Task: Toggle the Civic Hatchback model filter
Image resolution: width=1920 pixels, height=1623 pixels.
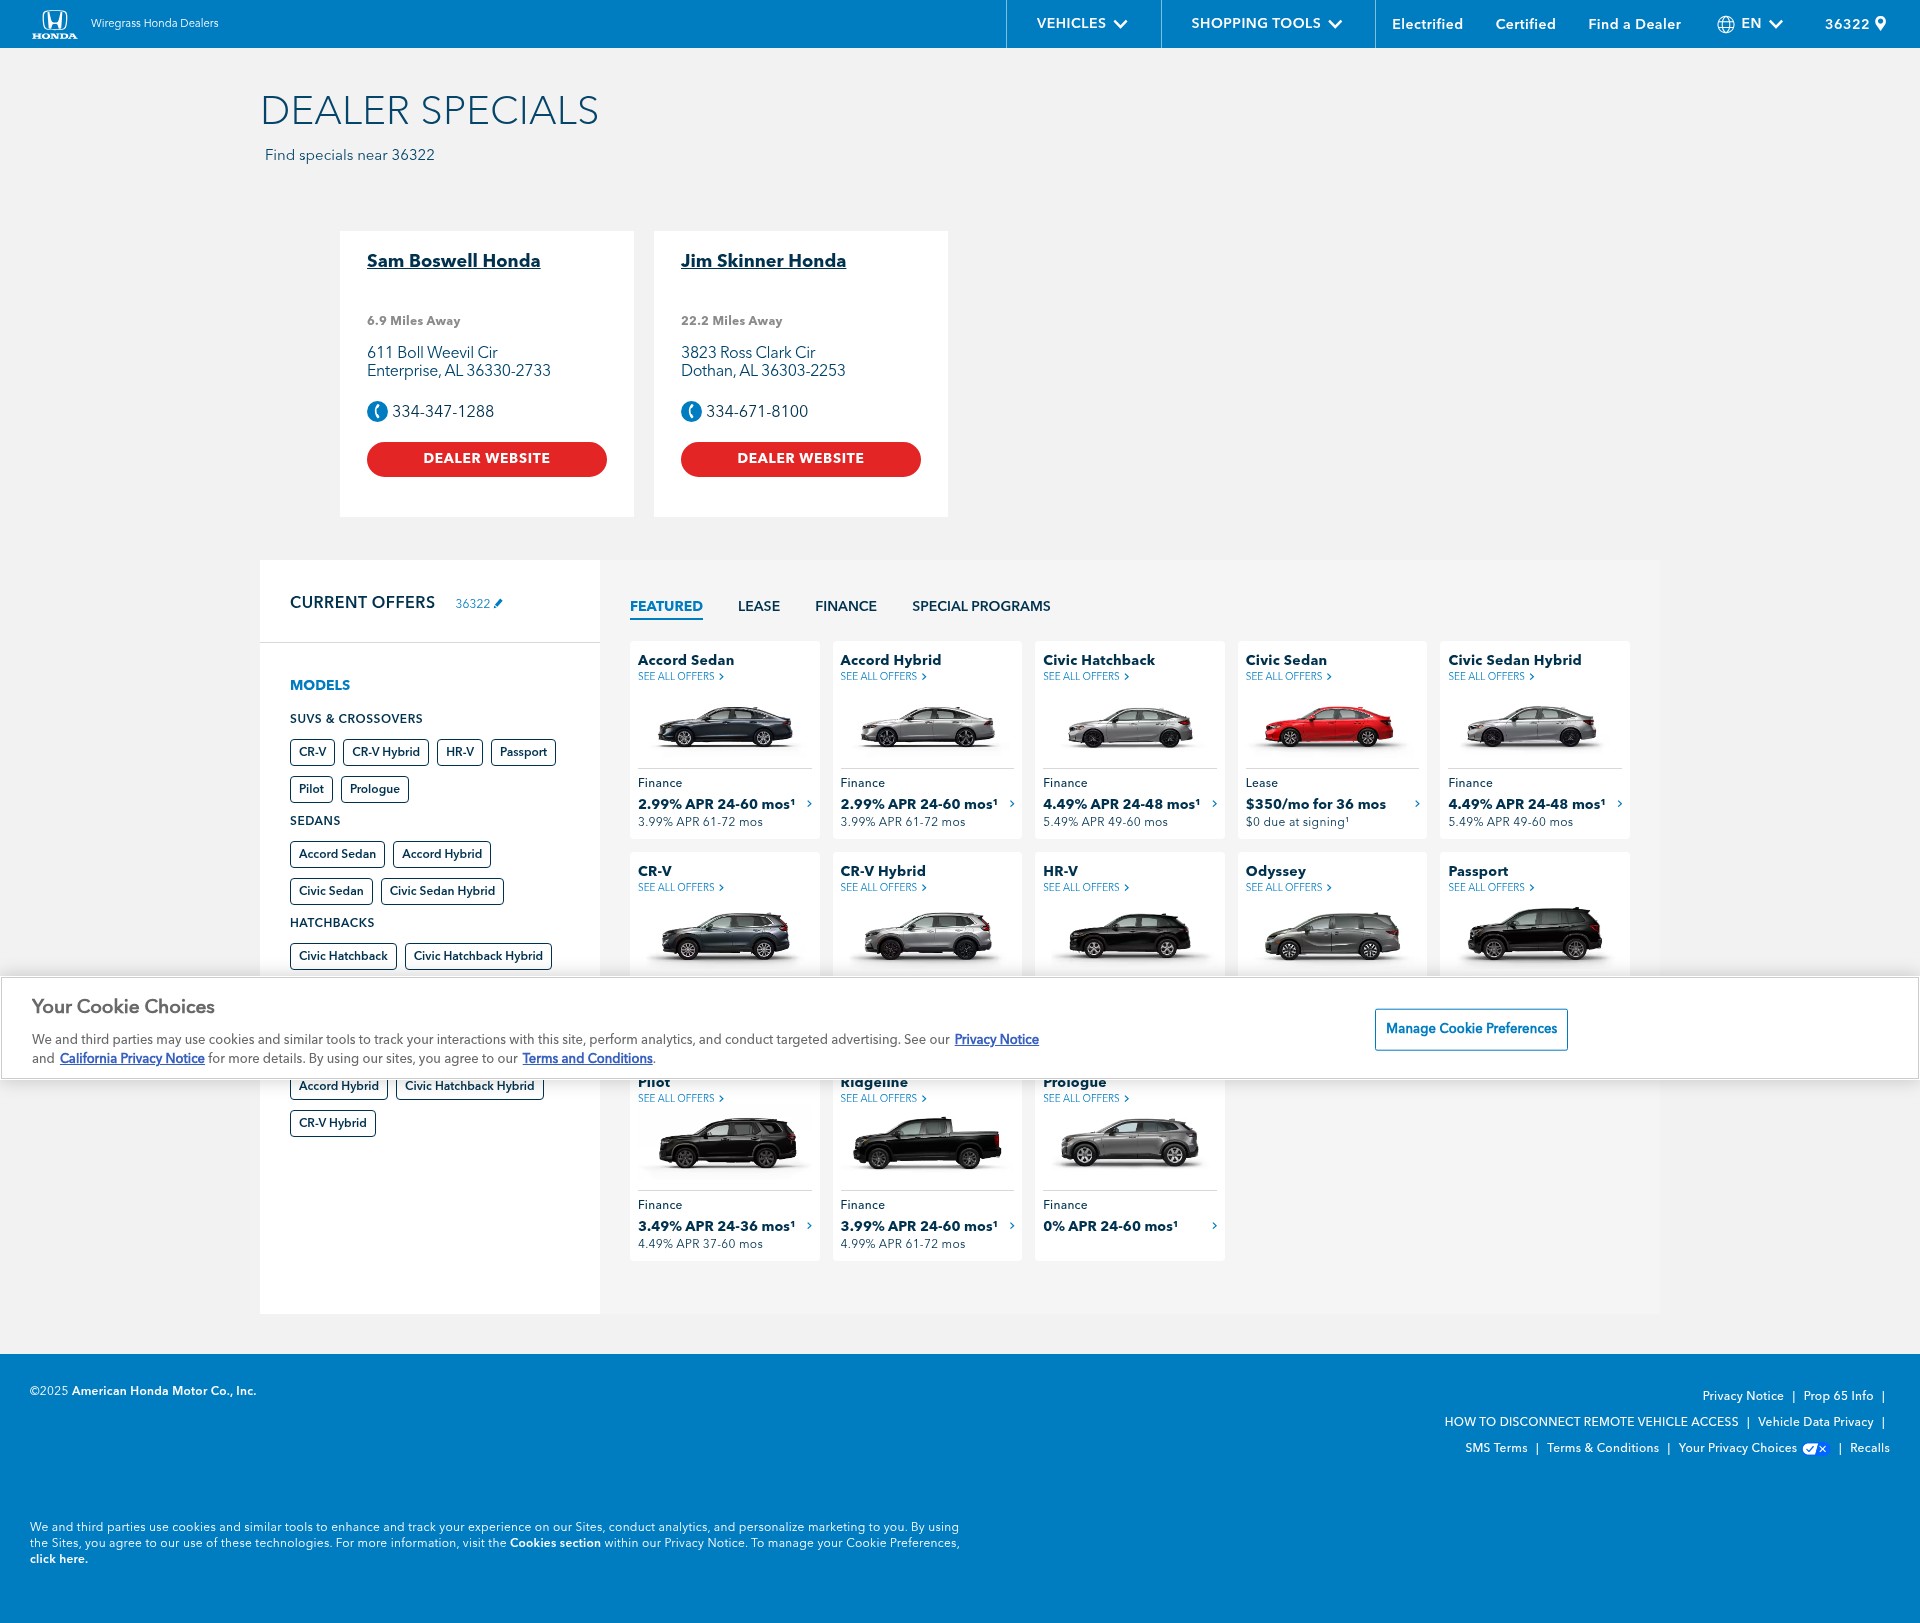Action: (343, 957)
